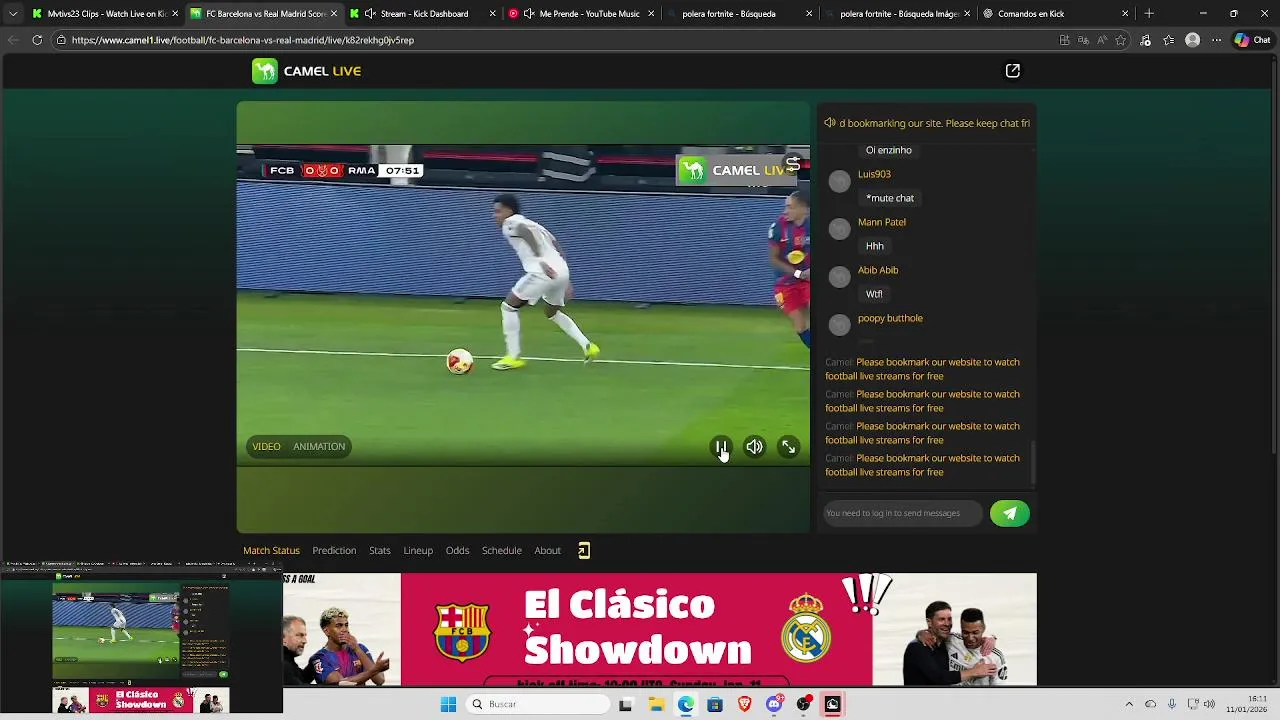Close the Me Prende YouTube Music tab
The height and width of the screenshot is (720, 1280).
click(x=651, y=14)
